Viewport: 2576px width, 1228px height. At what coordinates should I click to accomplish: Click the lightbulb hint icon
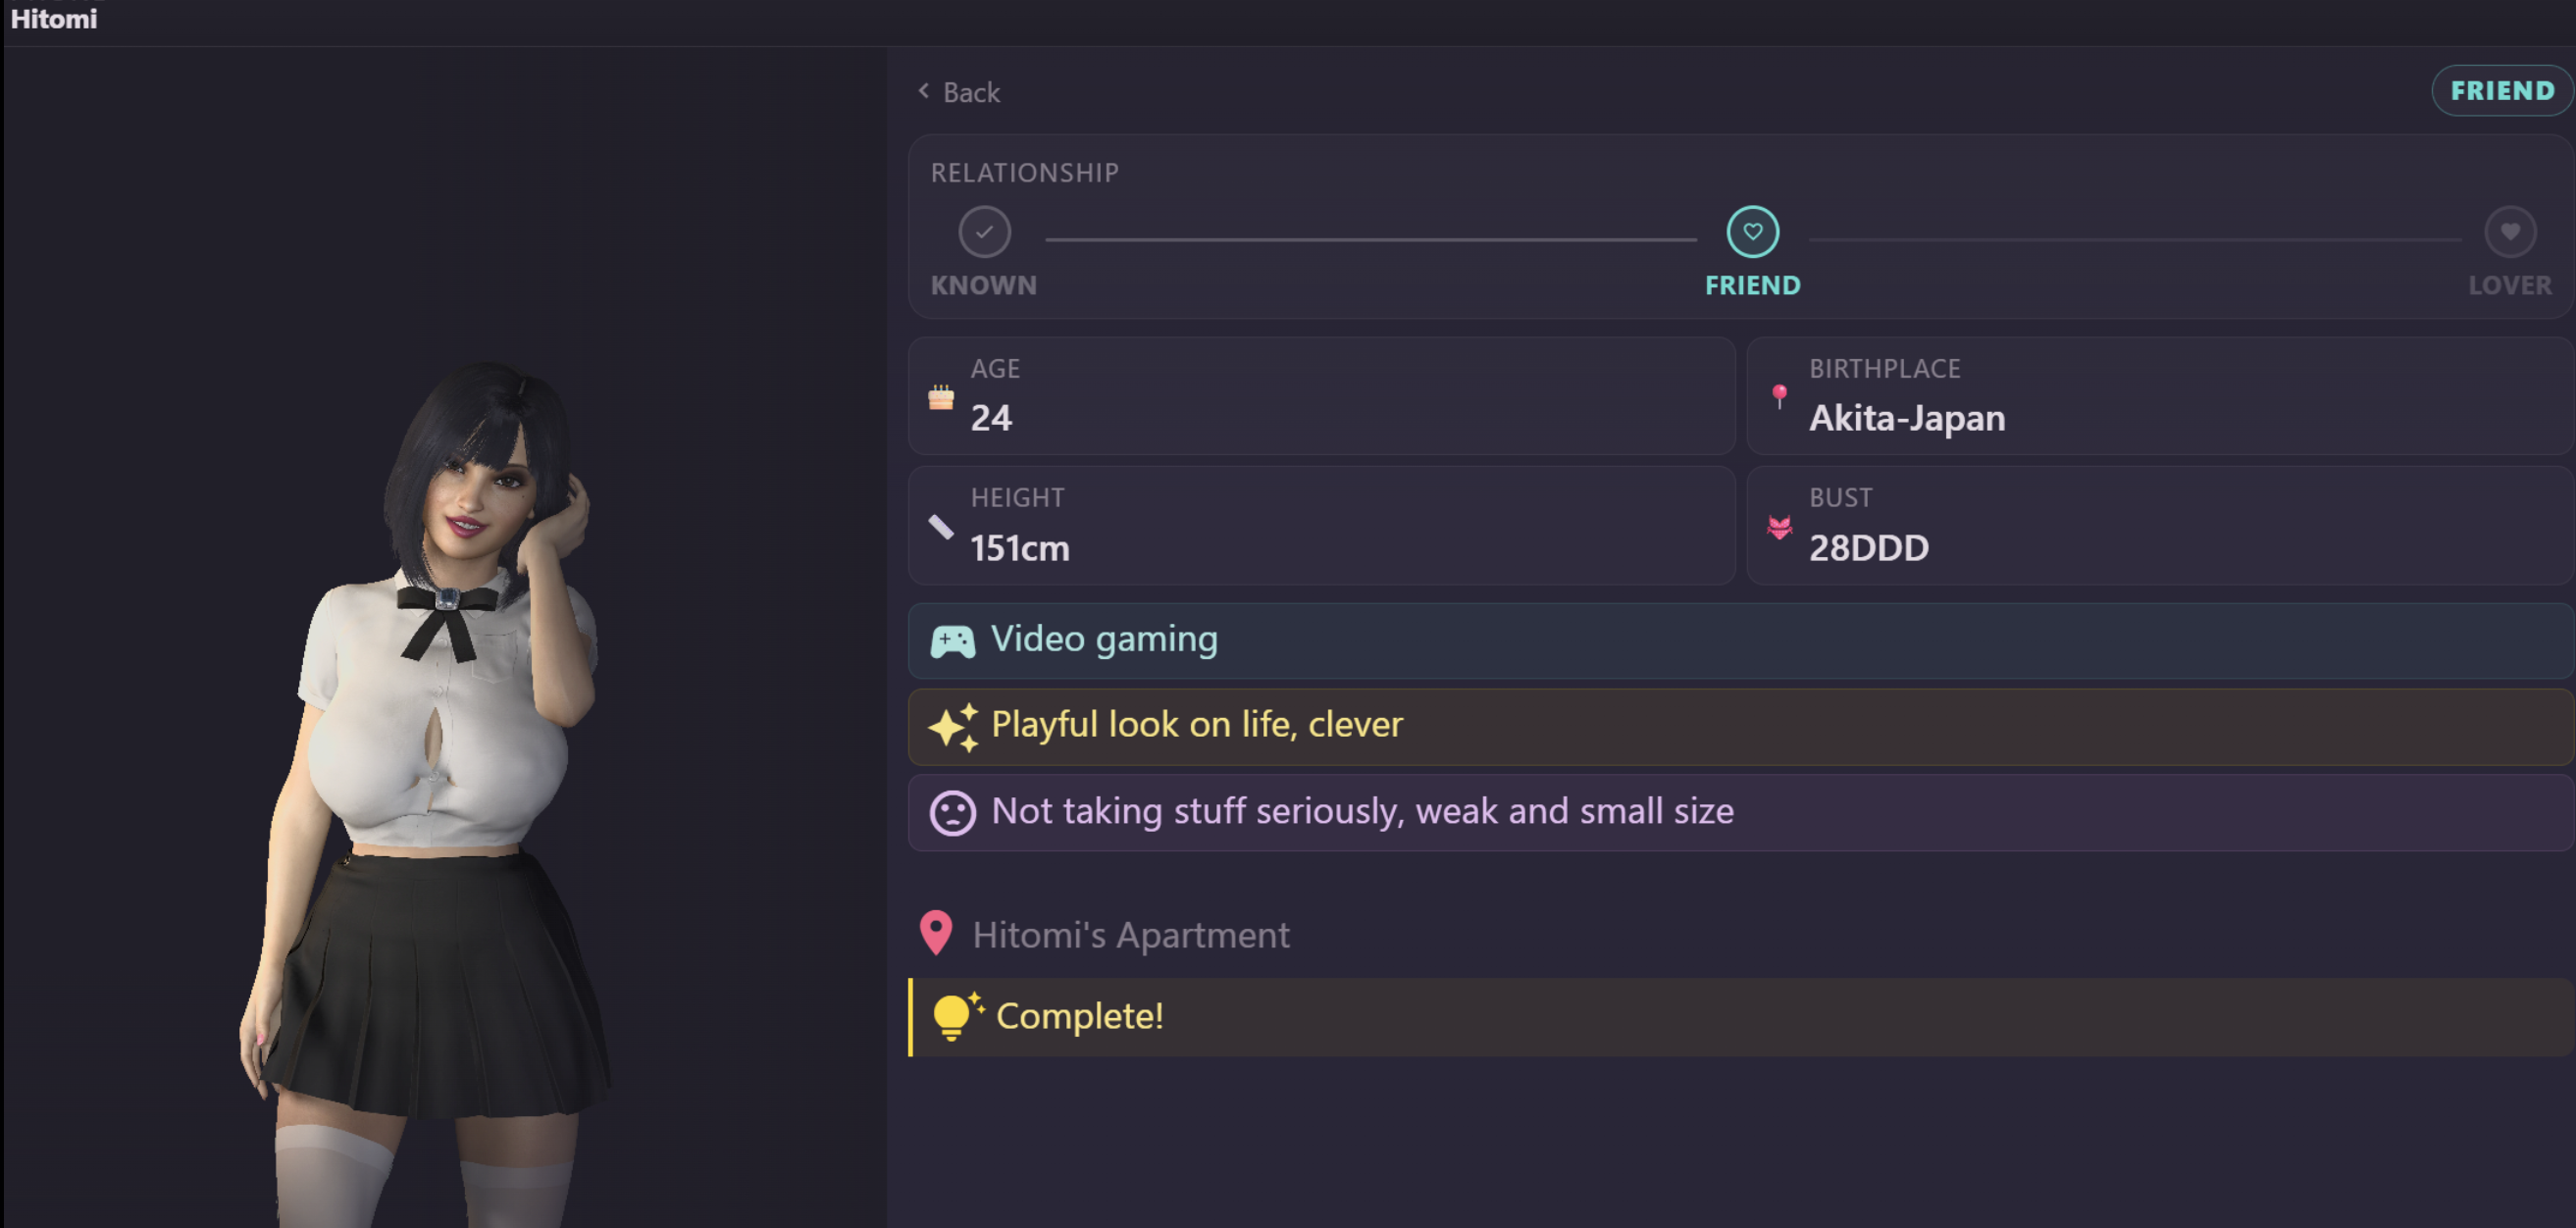(x=955, y=1017)
